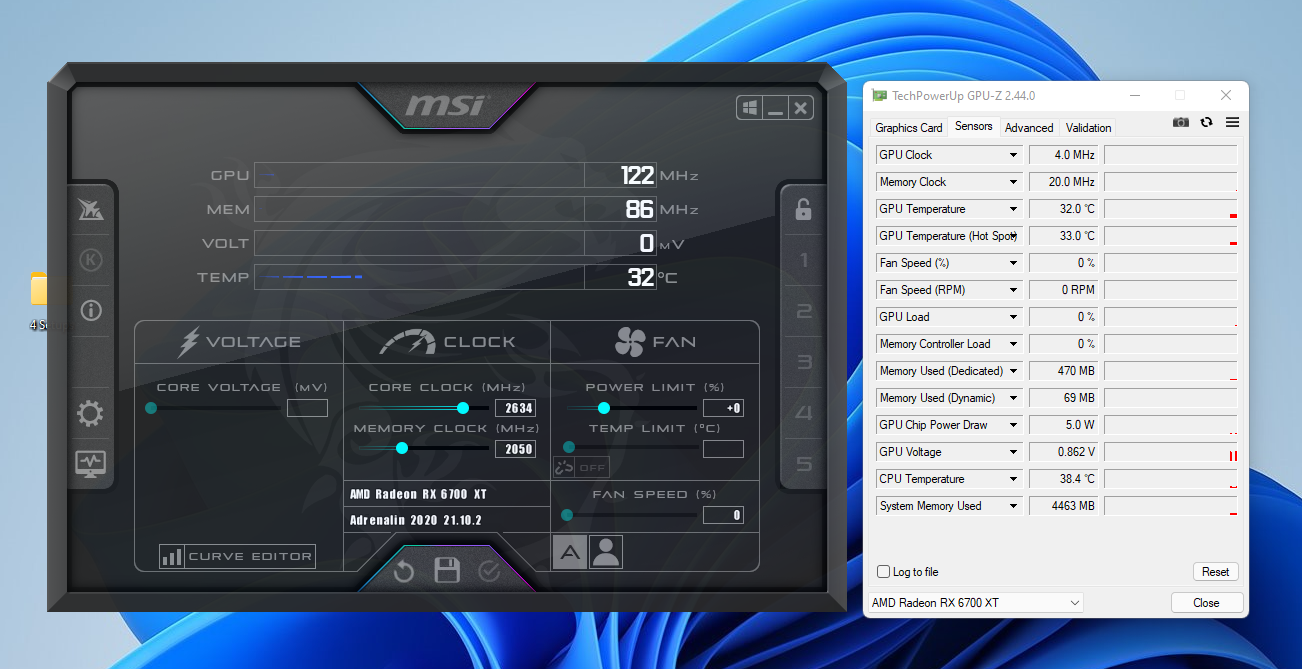Click the MSI dragon OC scanner icon
The width and height of the screenshot is (1302, 669).
[90, 210]
